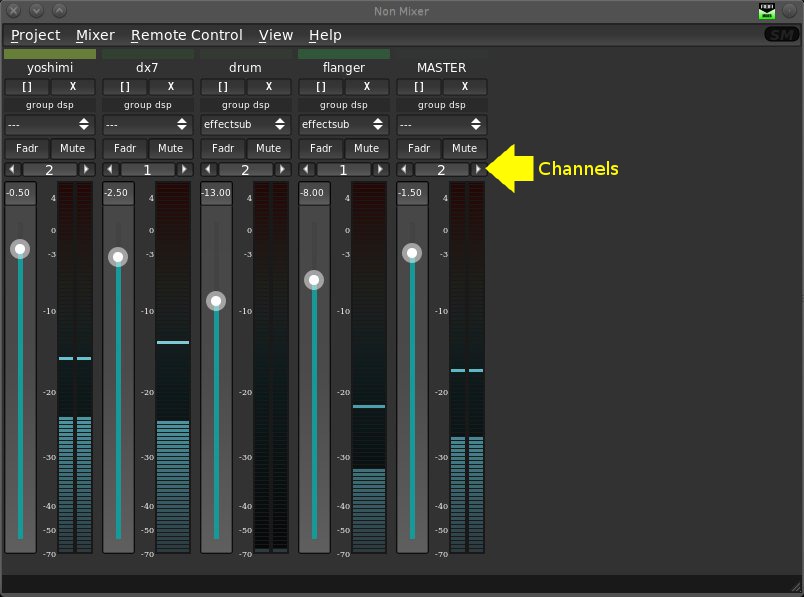Open the Mixer menu
This screenshot has width=804, height=597.
point(95,35)
